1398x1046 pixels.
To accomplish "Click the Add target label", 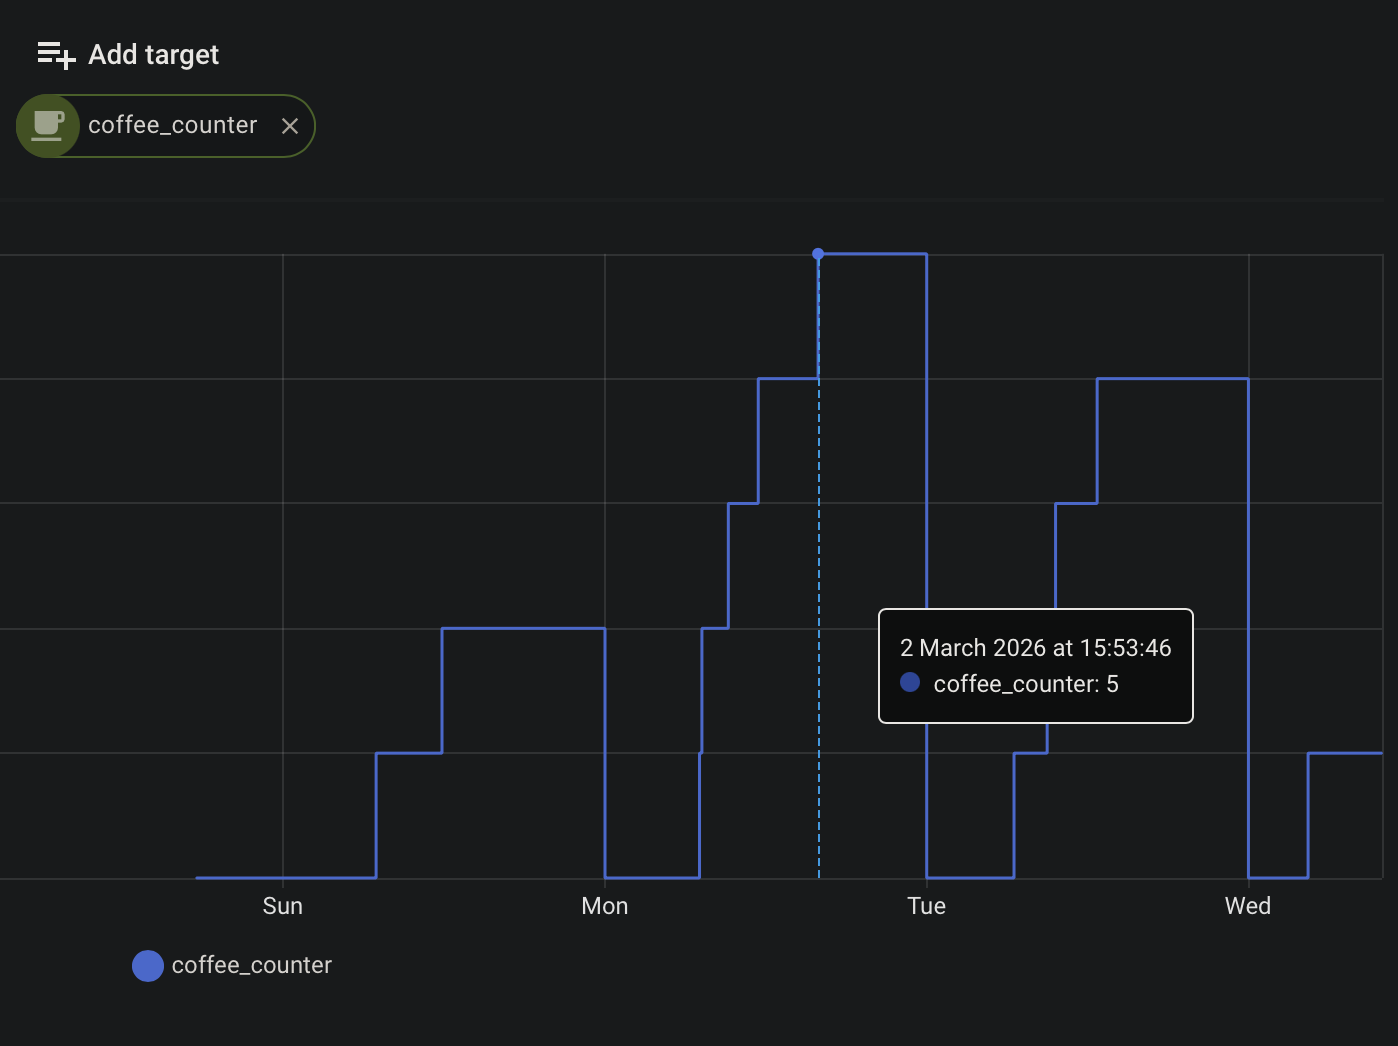I will click(x=153, y=55).
